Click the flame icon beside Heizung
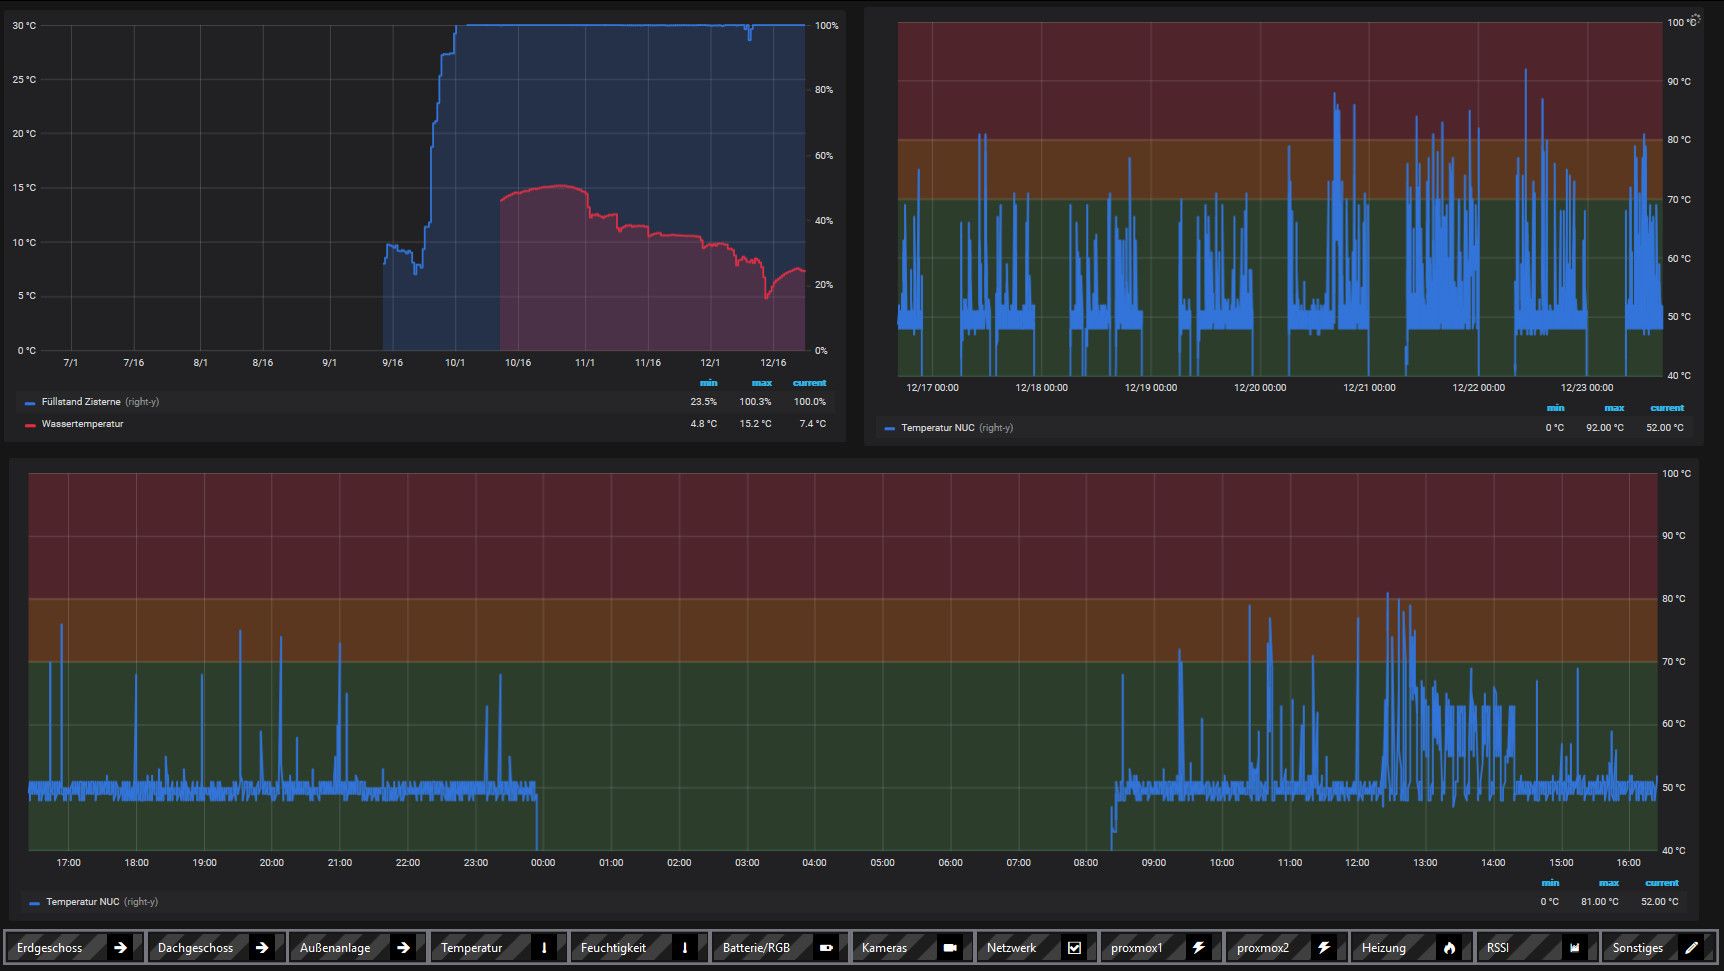Viewport: 1724px width, 971px height. coord(1449,947)
